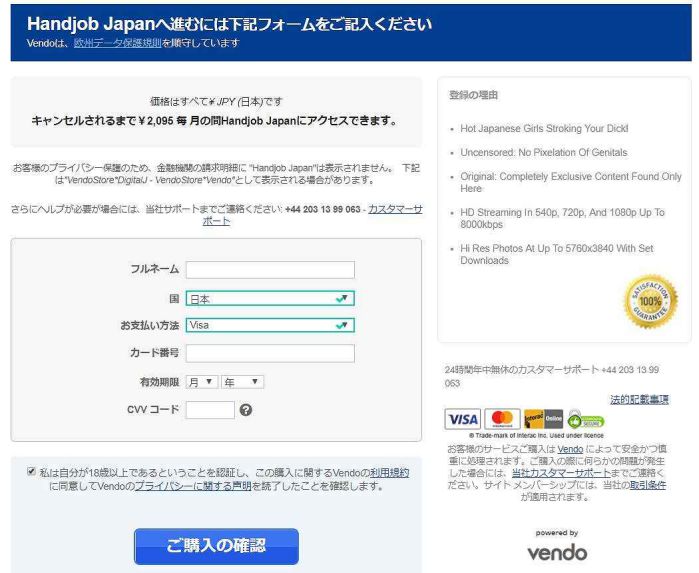Click the Mastercard logo
The width and height of the screenshot is (699, 573).
502,419
